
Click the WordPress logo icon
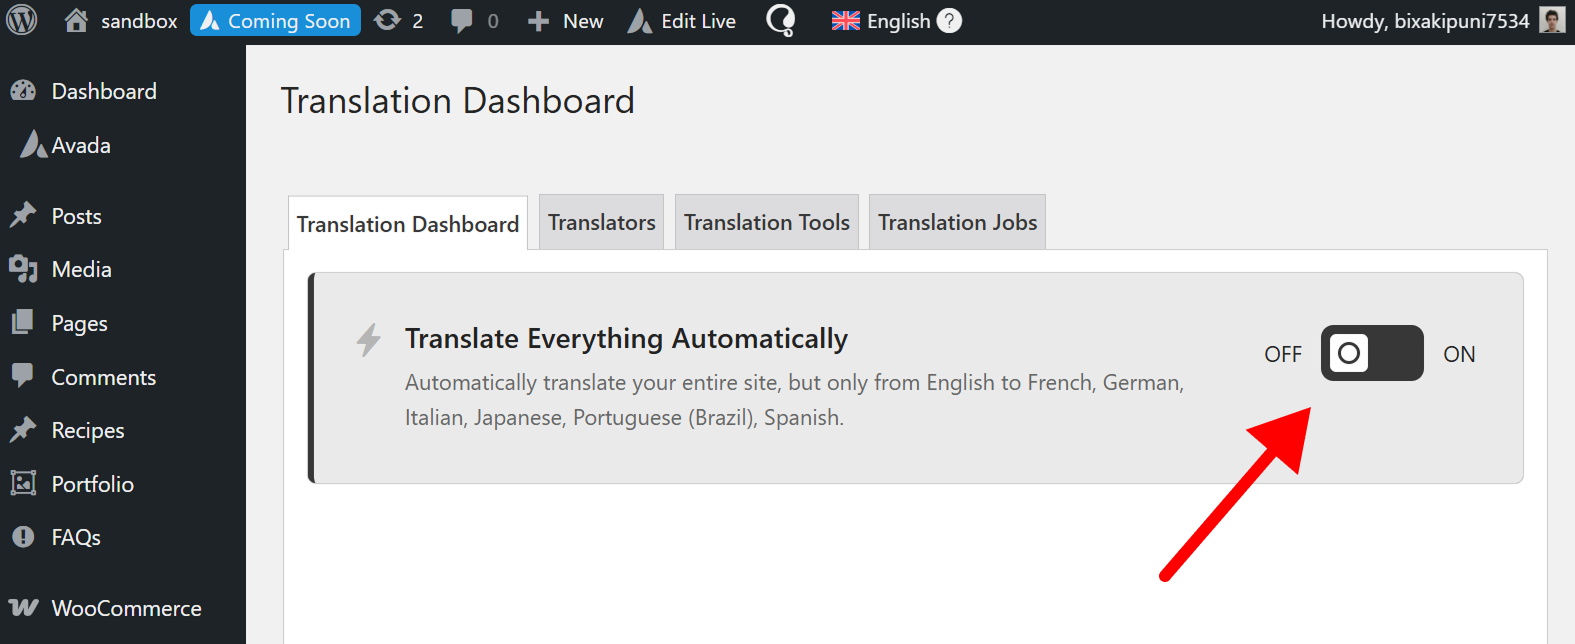22,21
